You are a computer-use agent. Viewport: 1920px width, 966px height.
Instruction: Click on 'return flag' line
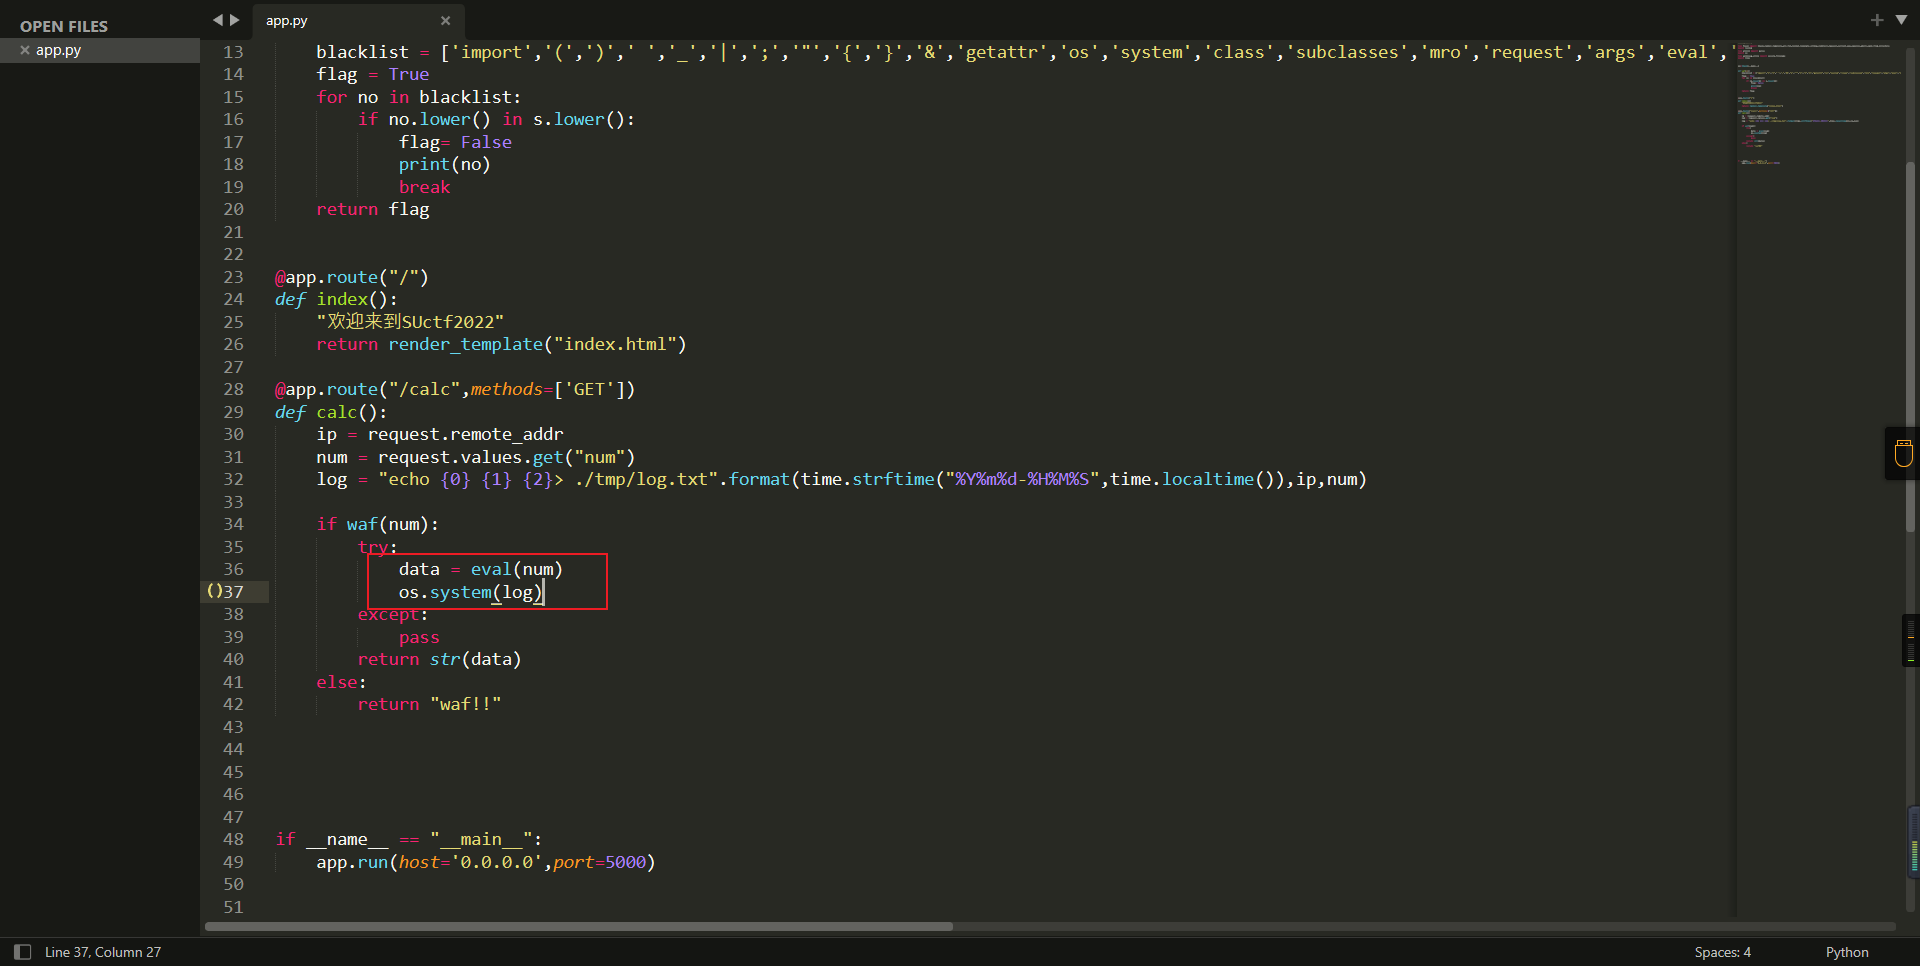(372, 209)
